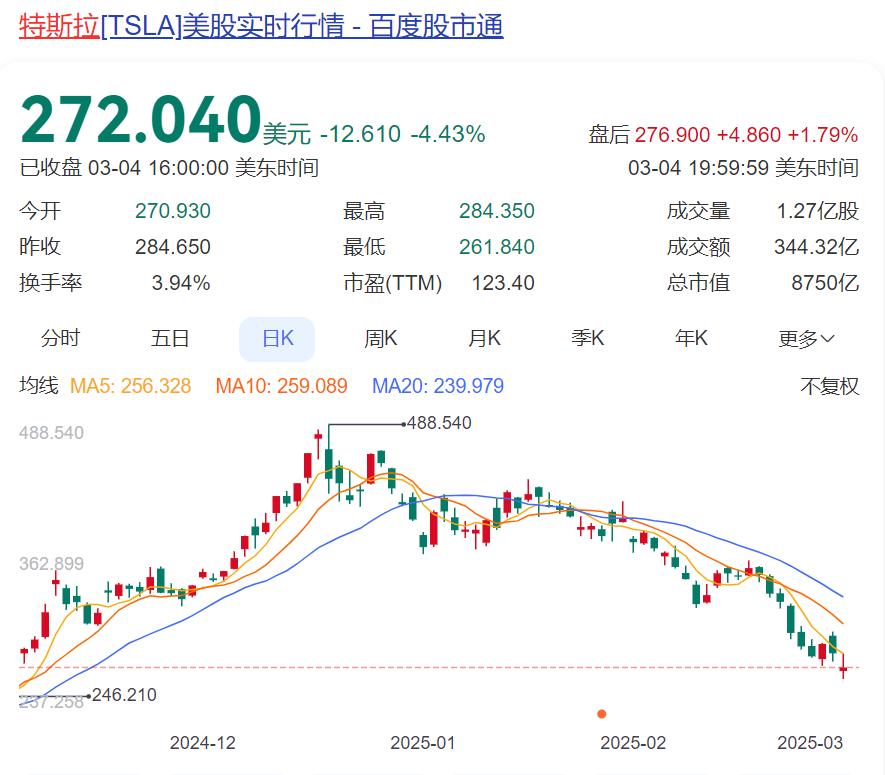
Task: Select the 年K yearly view
Action: point(691,338)
